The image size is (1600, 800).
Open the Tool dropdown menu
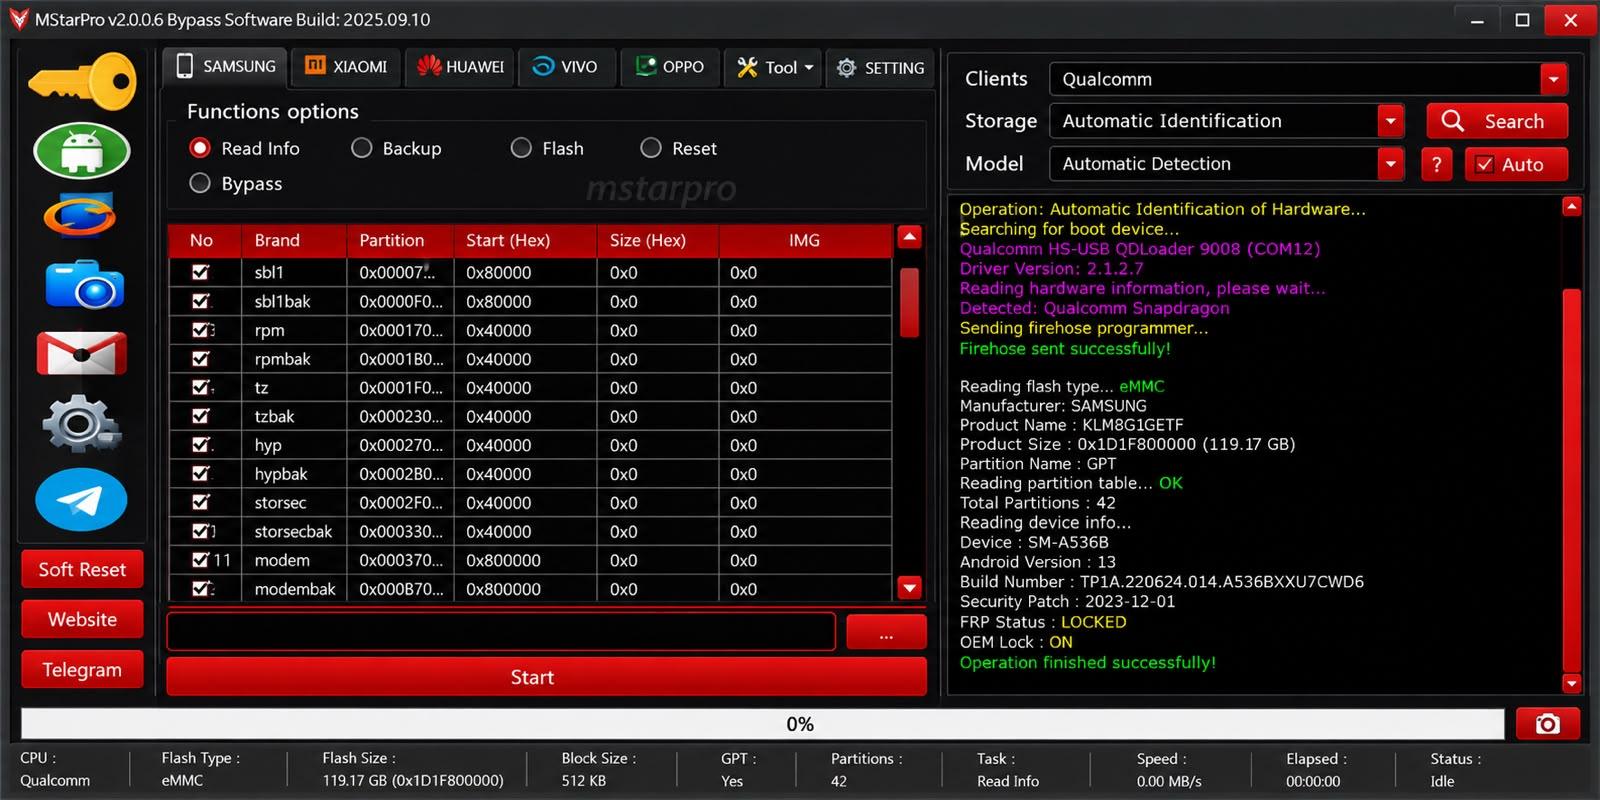pos(773,67)
